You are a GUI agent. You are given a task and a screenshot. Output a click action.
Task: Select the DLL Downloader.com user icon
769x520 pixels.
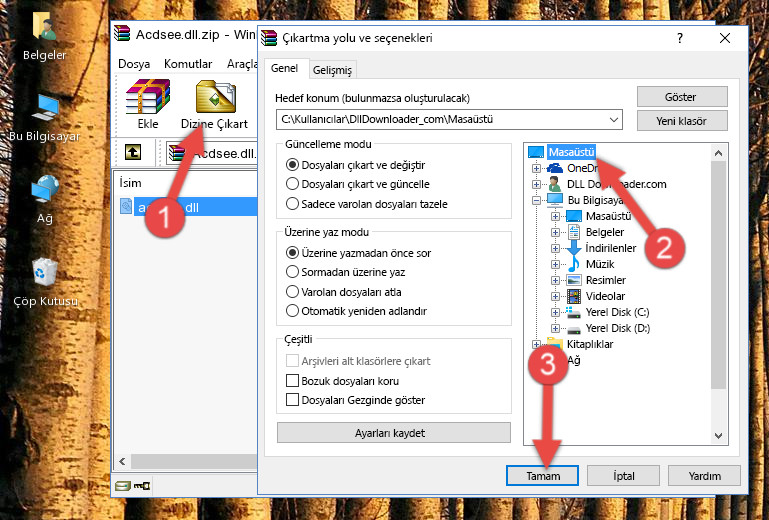(555, 184)
